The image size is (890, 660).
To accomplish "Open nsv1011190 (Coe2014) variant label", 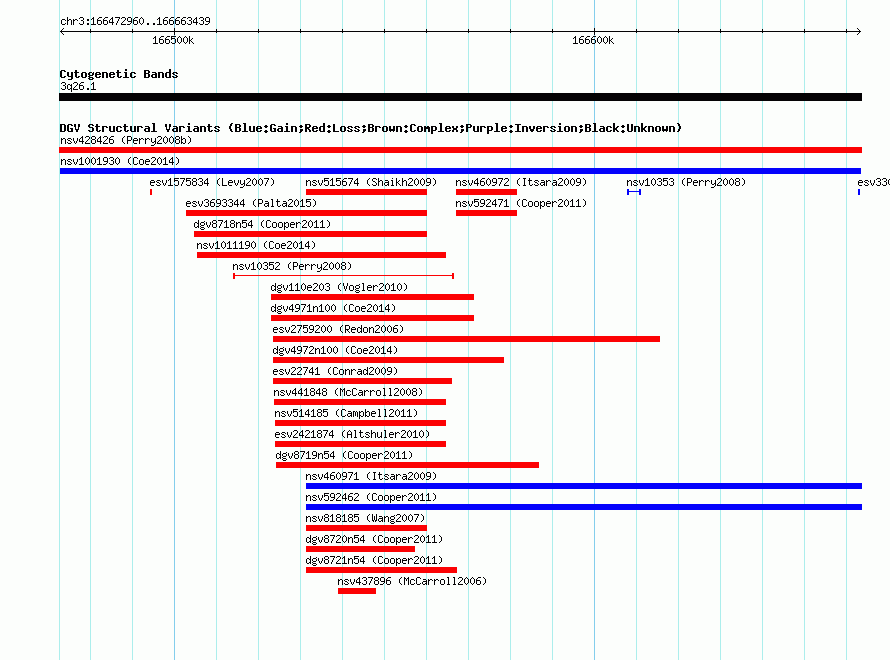I will pos(256,245).
